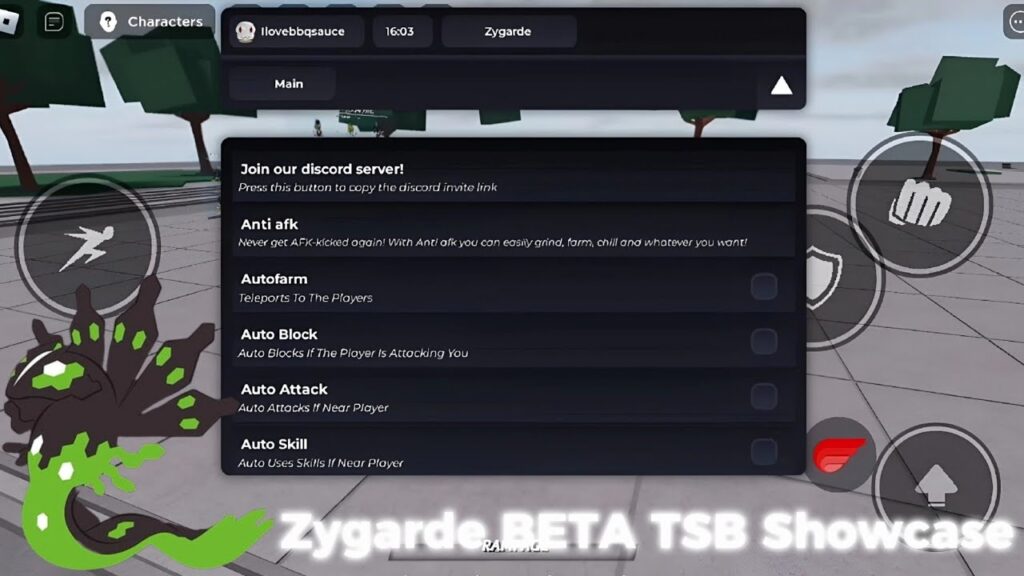Toggle the Auto Skill checkbox

763,452
